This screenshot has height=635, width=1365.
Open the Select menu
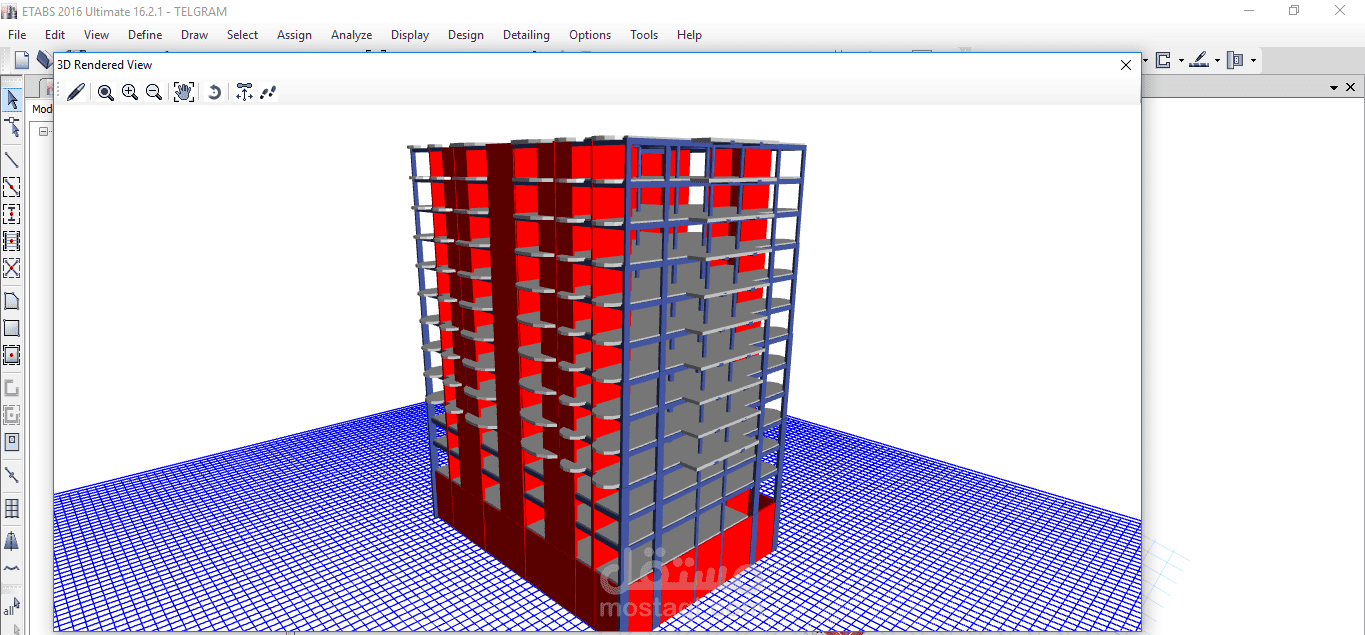coord(242,35)
